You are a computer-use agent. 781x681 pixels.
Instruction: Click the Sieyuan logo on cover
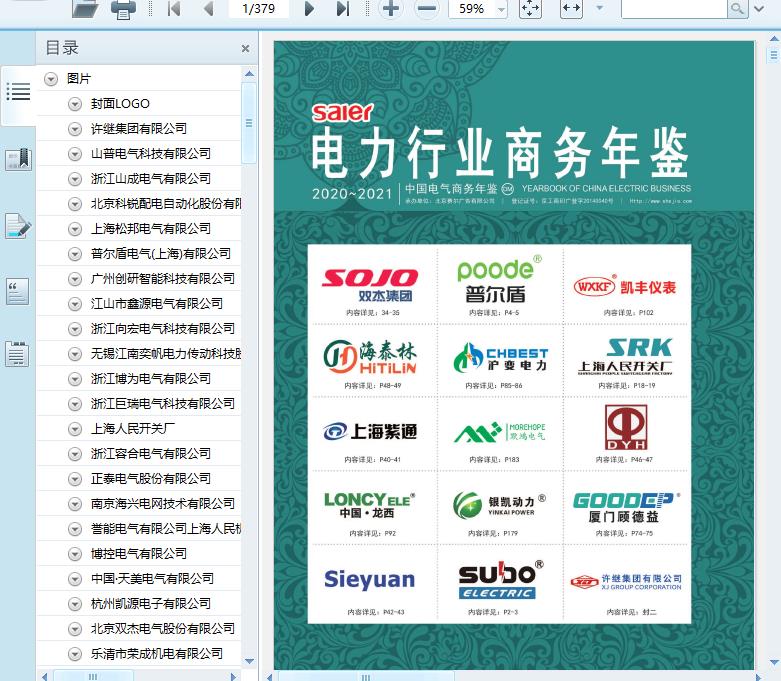(369, 580)
